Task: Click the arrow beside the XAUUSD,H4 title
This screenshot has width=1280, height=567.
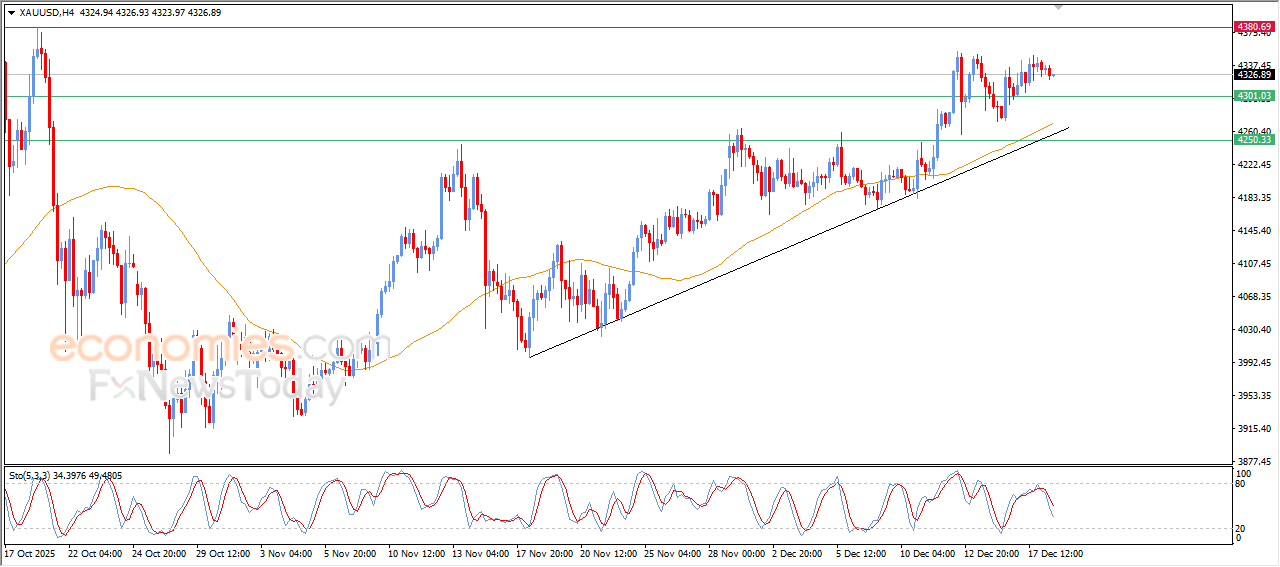Action: pyautogui.click(x=11, y=13)
